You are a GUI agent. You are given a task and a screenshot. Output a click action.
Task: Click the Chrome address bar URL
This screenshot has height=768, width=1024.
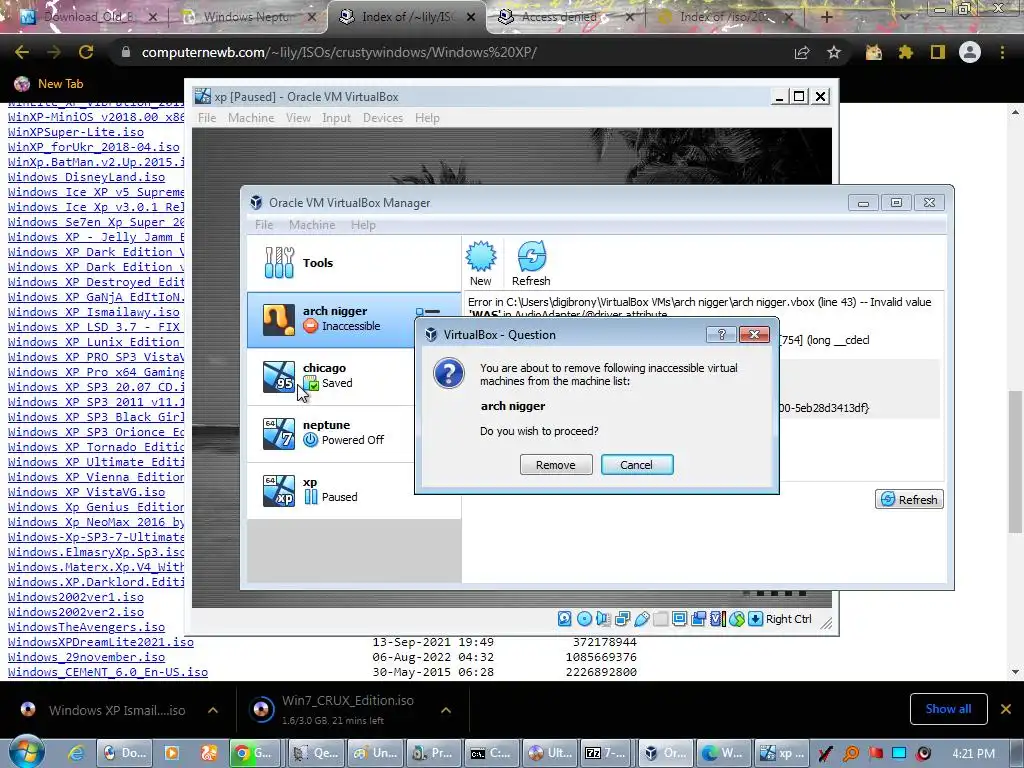coord(339,52)
